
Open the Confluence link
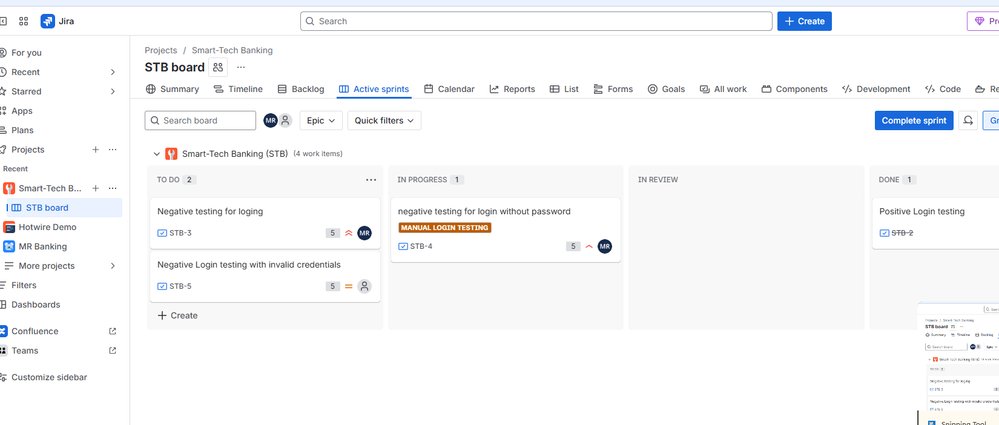(x=34, y=331)
